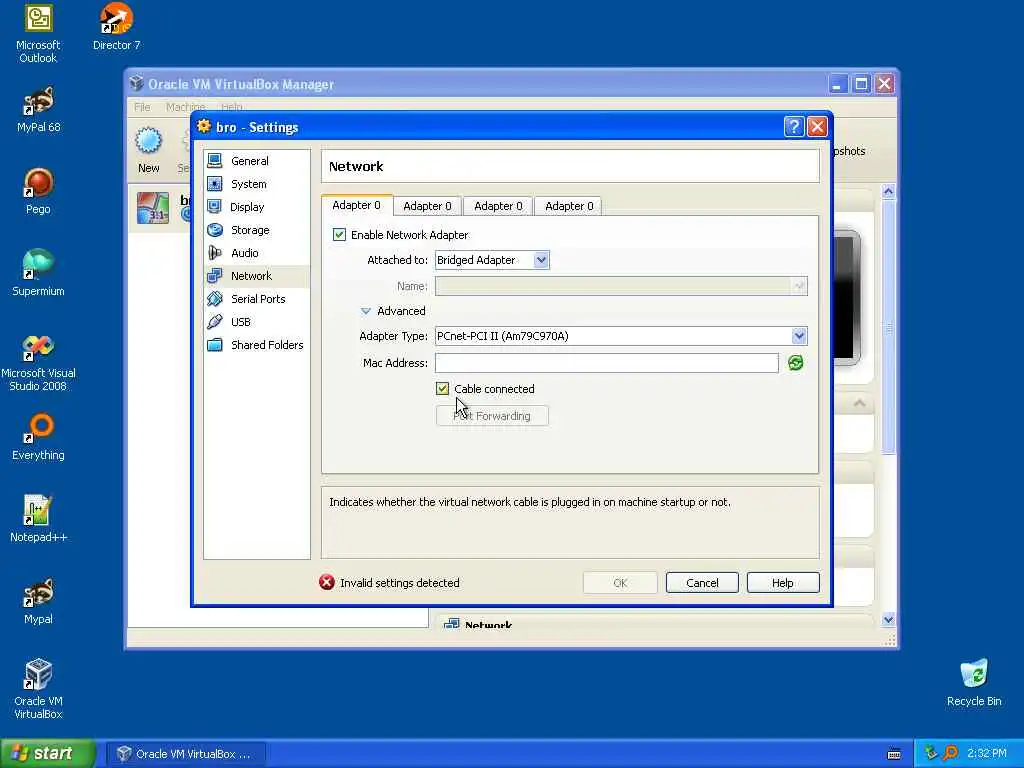
Task: Click the system tray clock showing 2:32 PM
Action: point(986,754)
